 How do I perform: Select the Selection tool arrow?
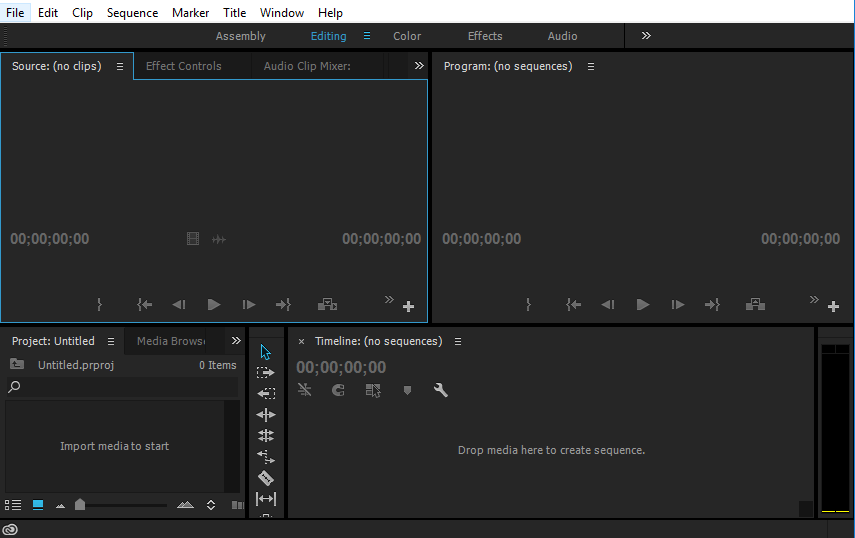pyautogui.click(x=266, y=352)
